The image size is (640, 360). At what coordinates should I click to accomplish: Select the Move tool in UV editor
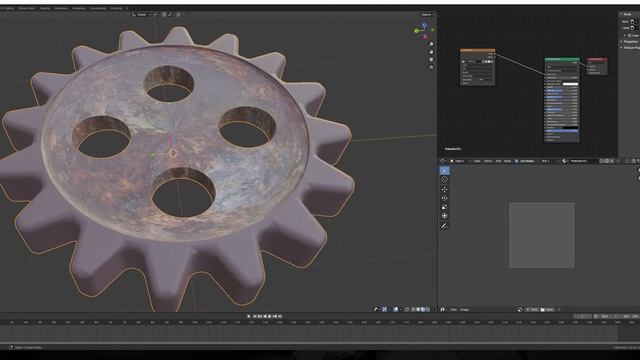click(444, 189)
